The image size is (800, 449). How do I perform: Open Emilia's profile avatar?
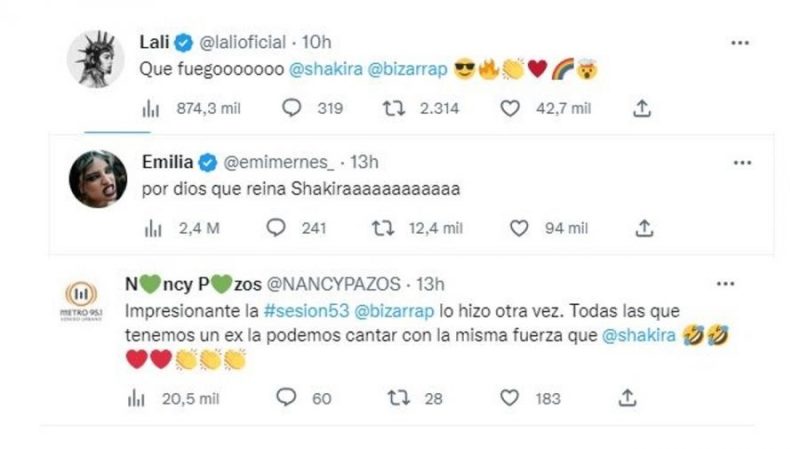(x=96, y=180)
